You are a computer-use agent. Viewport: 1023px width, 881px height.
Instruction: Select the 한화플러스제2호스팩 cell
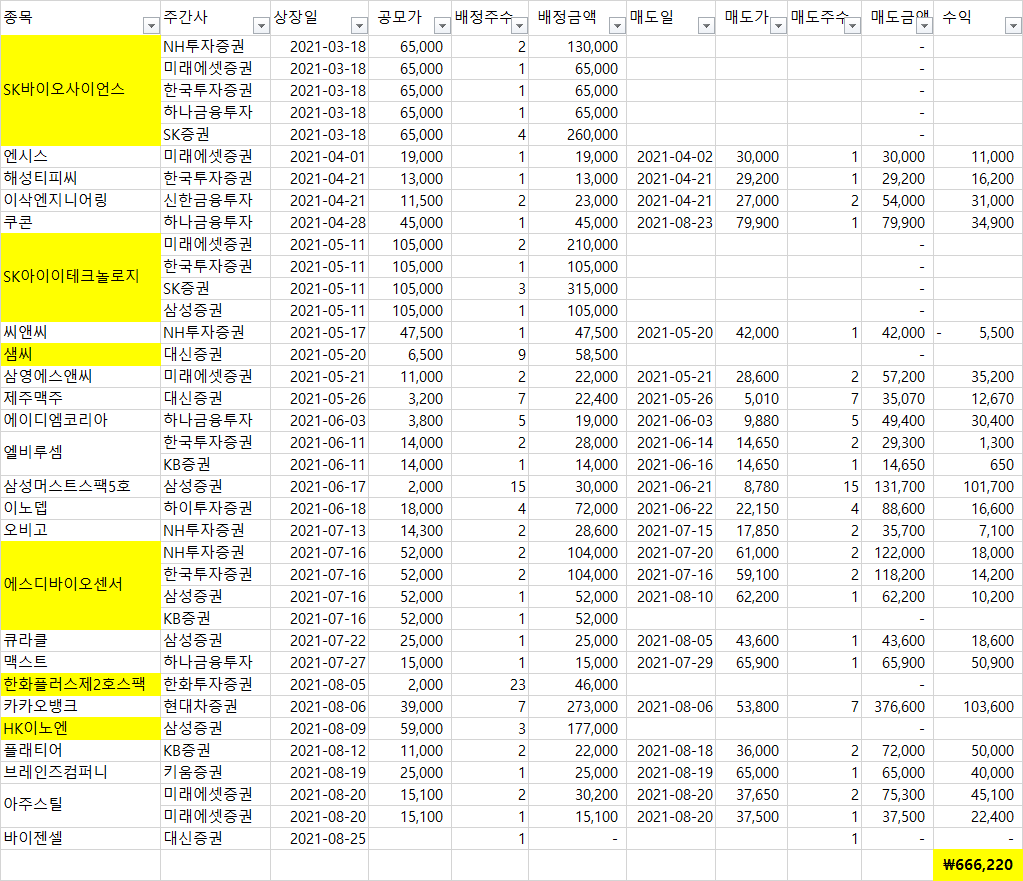pyautogui.click(x=81, y=685)
